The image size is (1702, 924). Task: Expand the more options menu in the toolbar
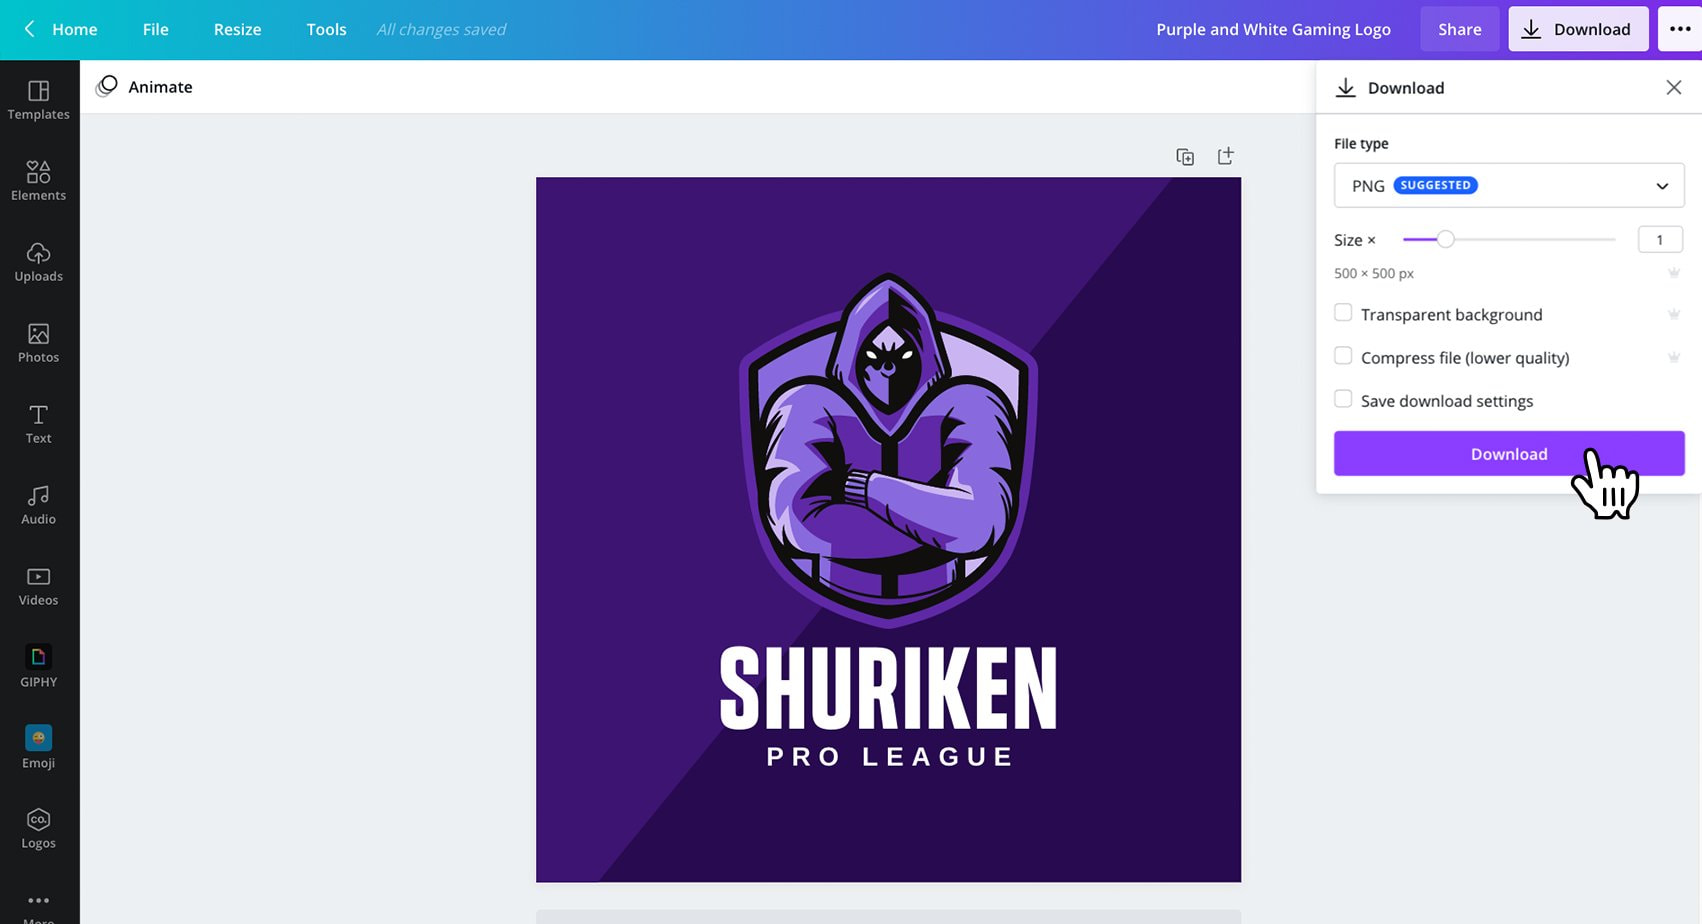(1679, 29)
